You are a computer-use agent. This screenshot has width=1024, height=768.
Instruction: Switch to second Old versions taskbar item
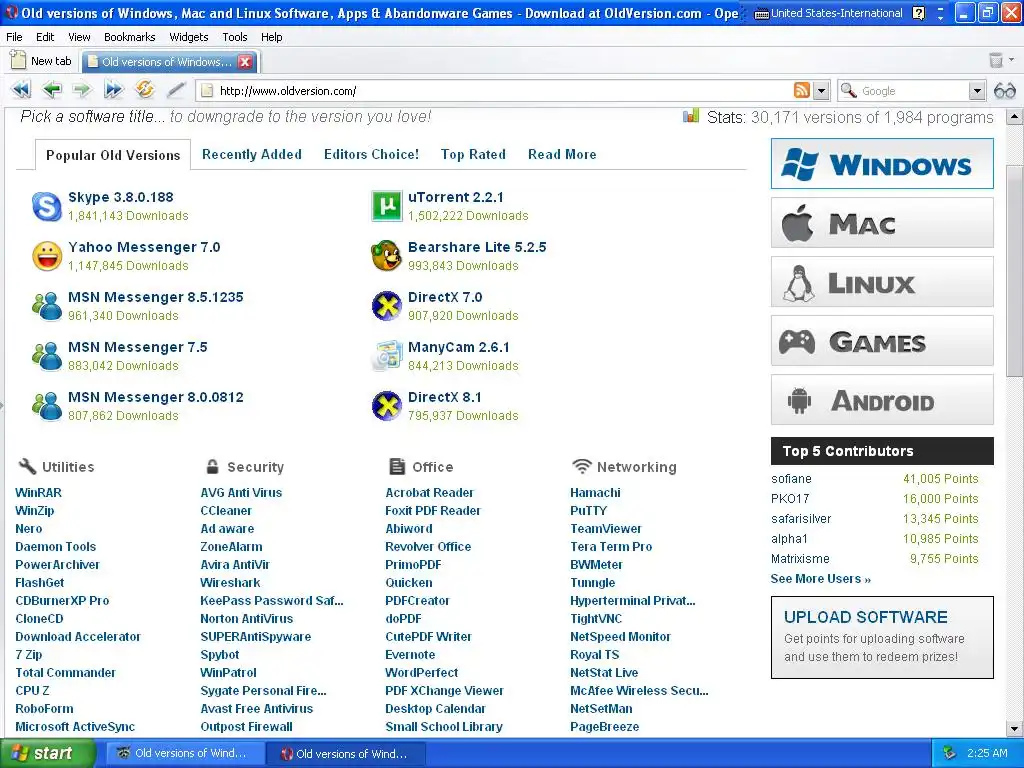click(x=346, y=754)
